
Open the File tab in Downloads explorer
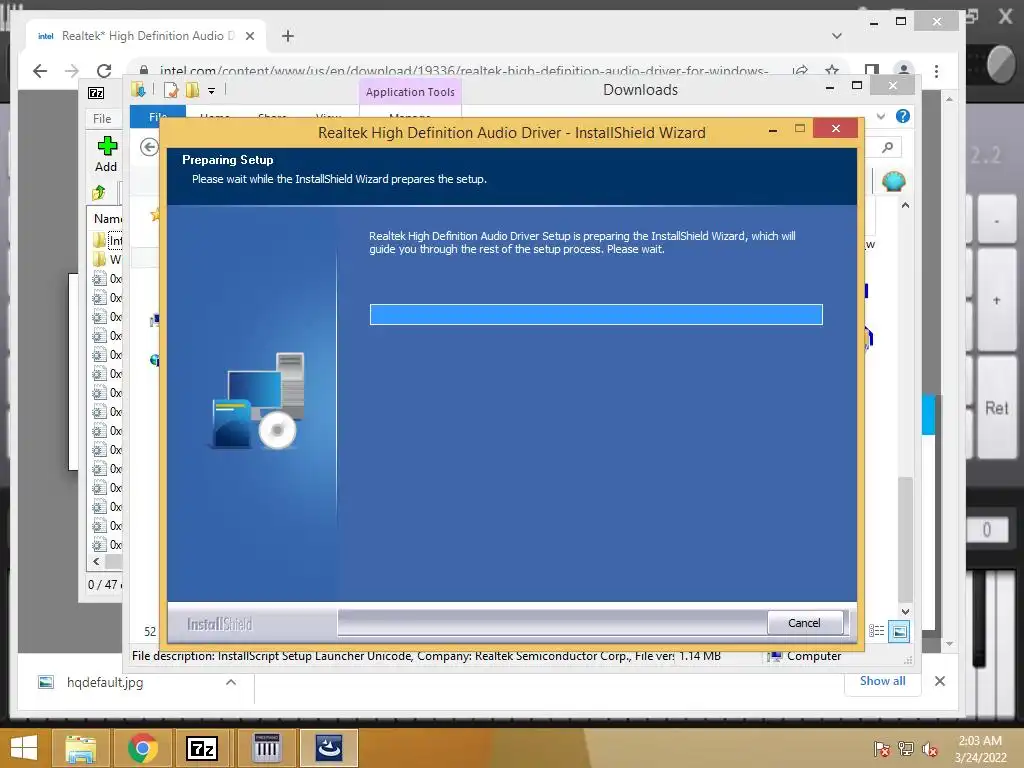tap(157, 116)
